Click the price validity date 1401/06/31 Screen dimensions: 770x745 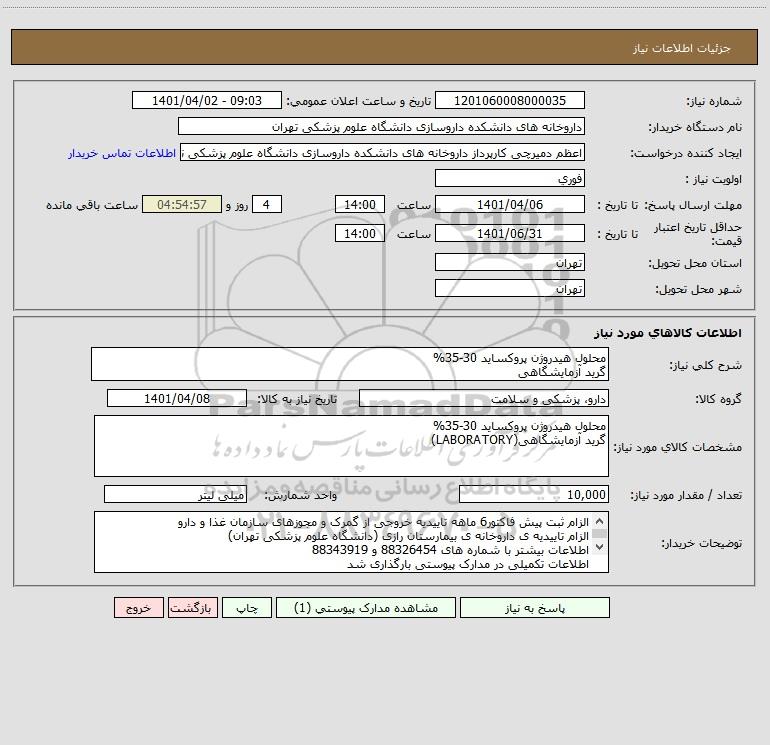point(510,233)
